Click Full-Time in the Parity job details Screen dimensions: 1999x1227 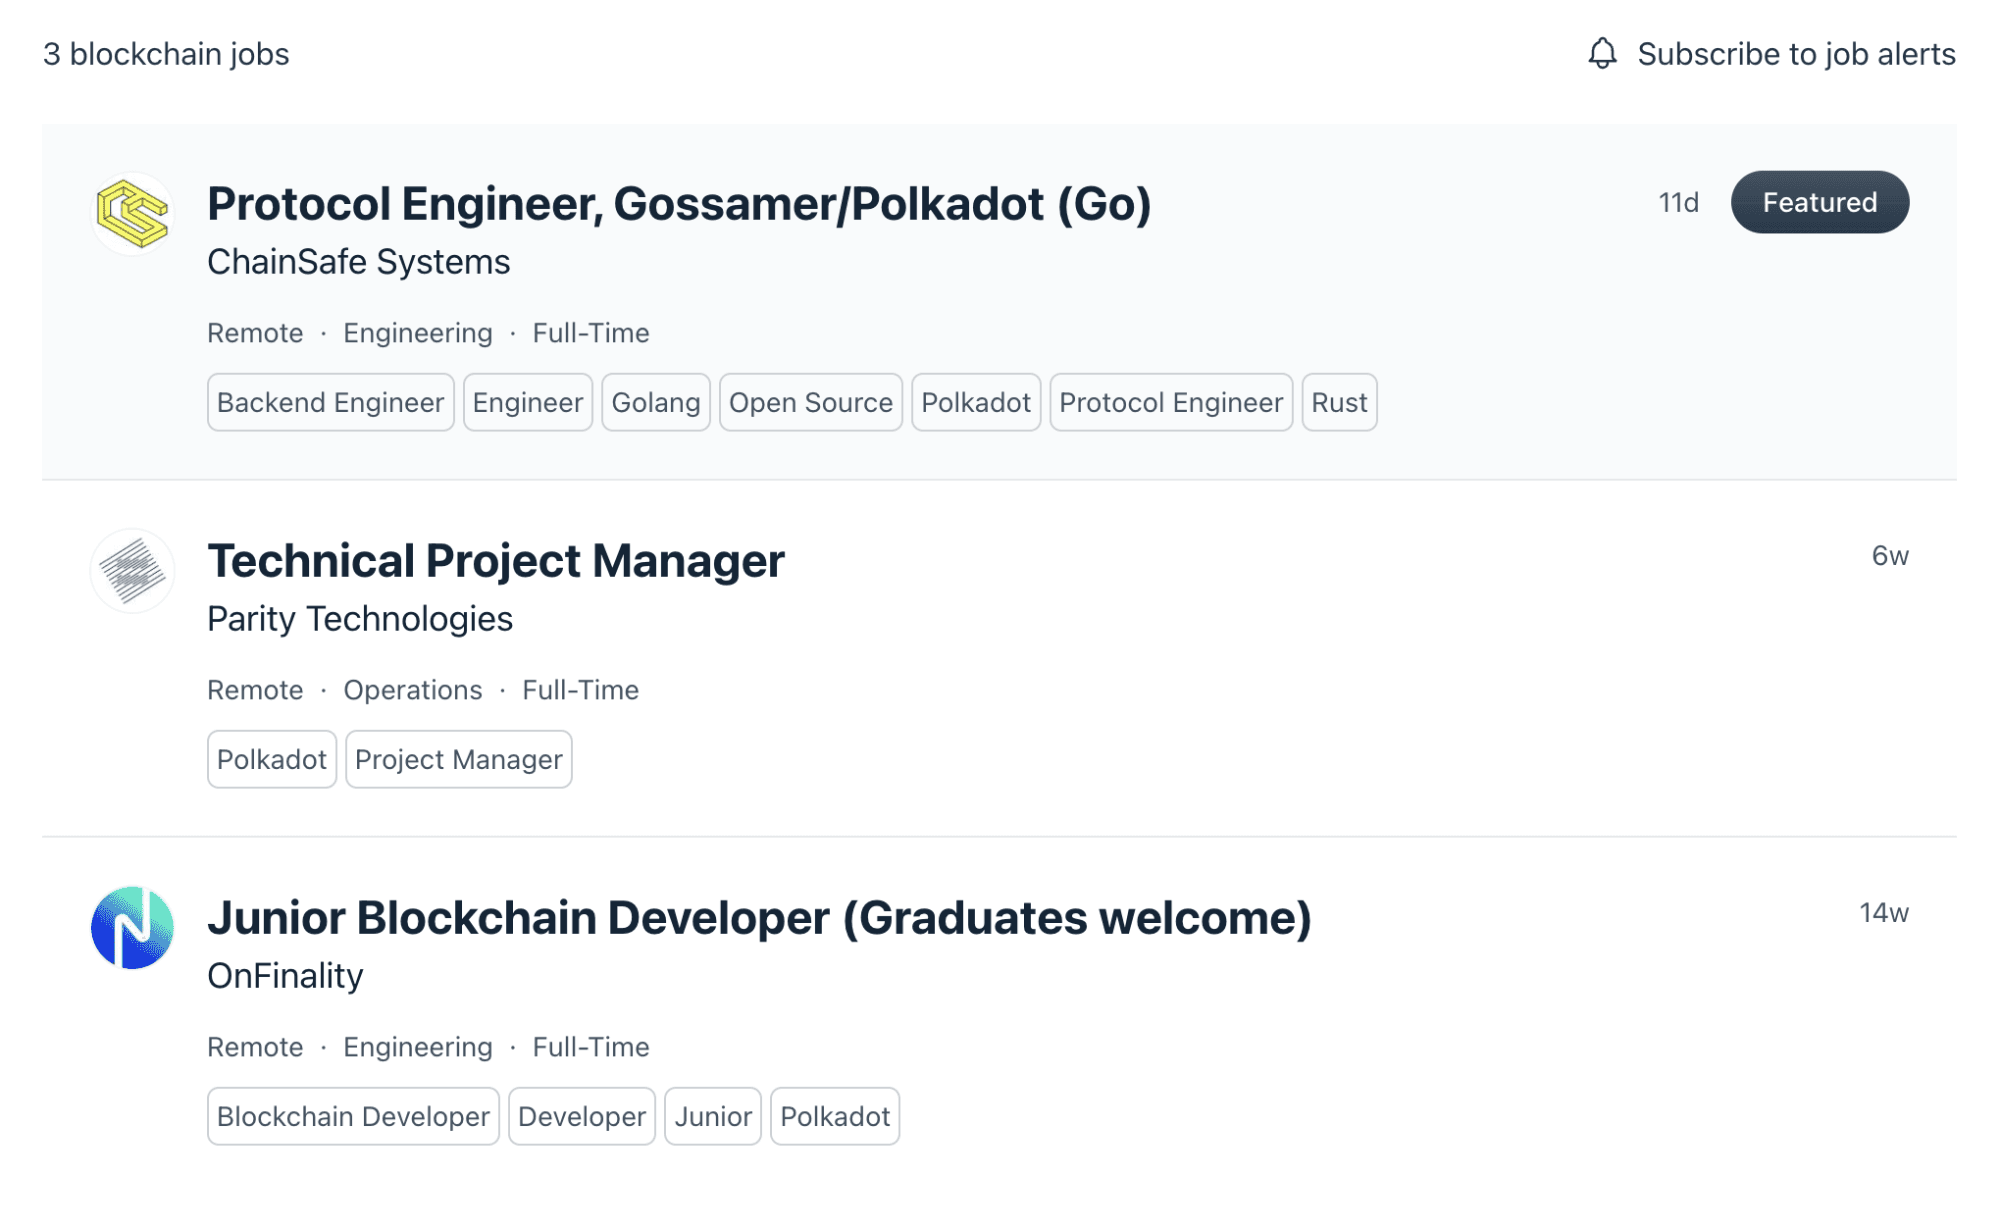pyautogui.click(x=581, y=690)
